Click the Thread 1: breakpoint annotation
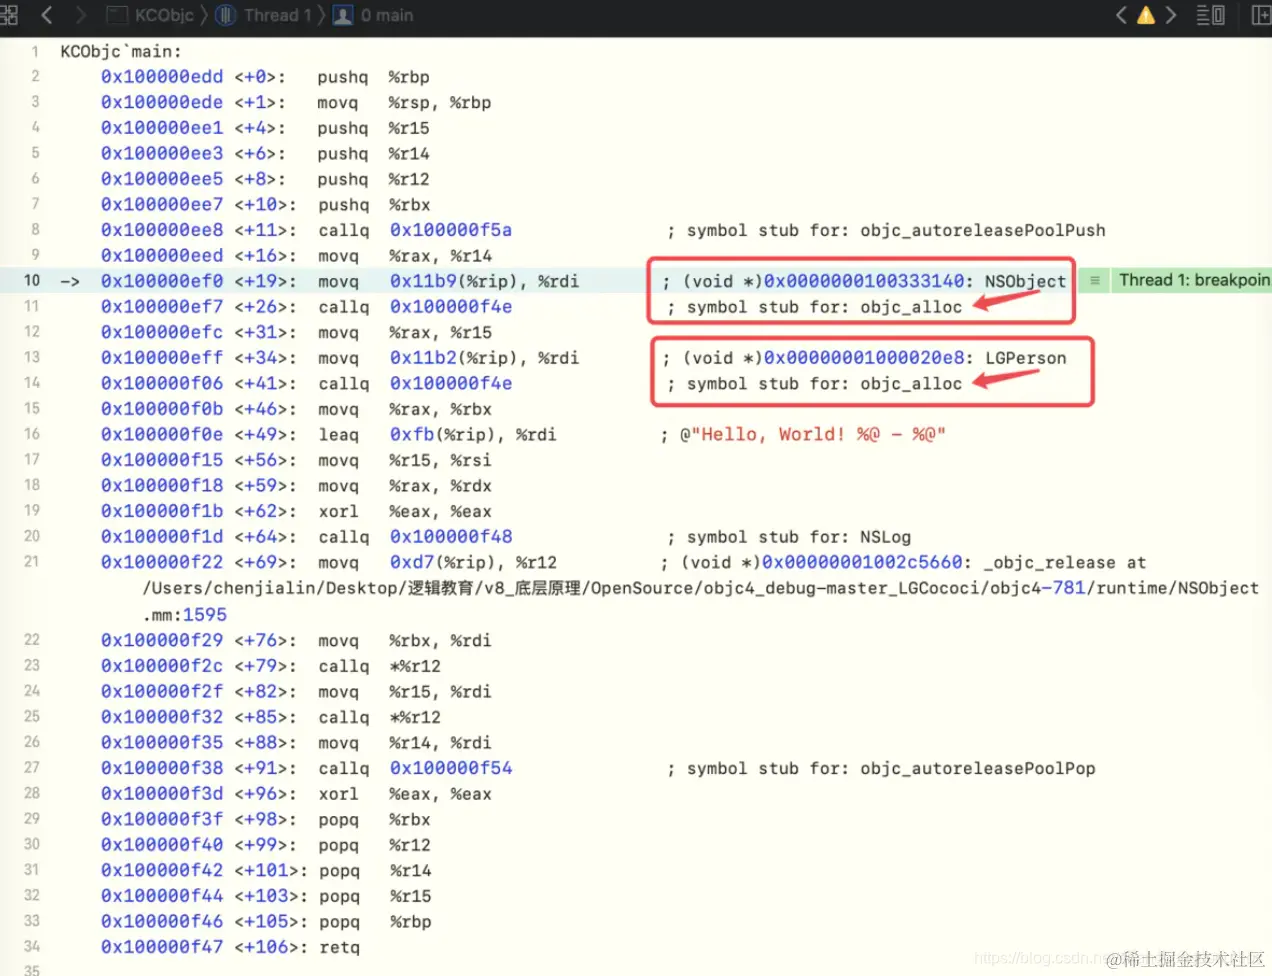 coord(1194,280)
